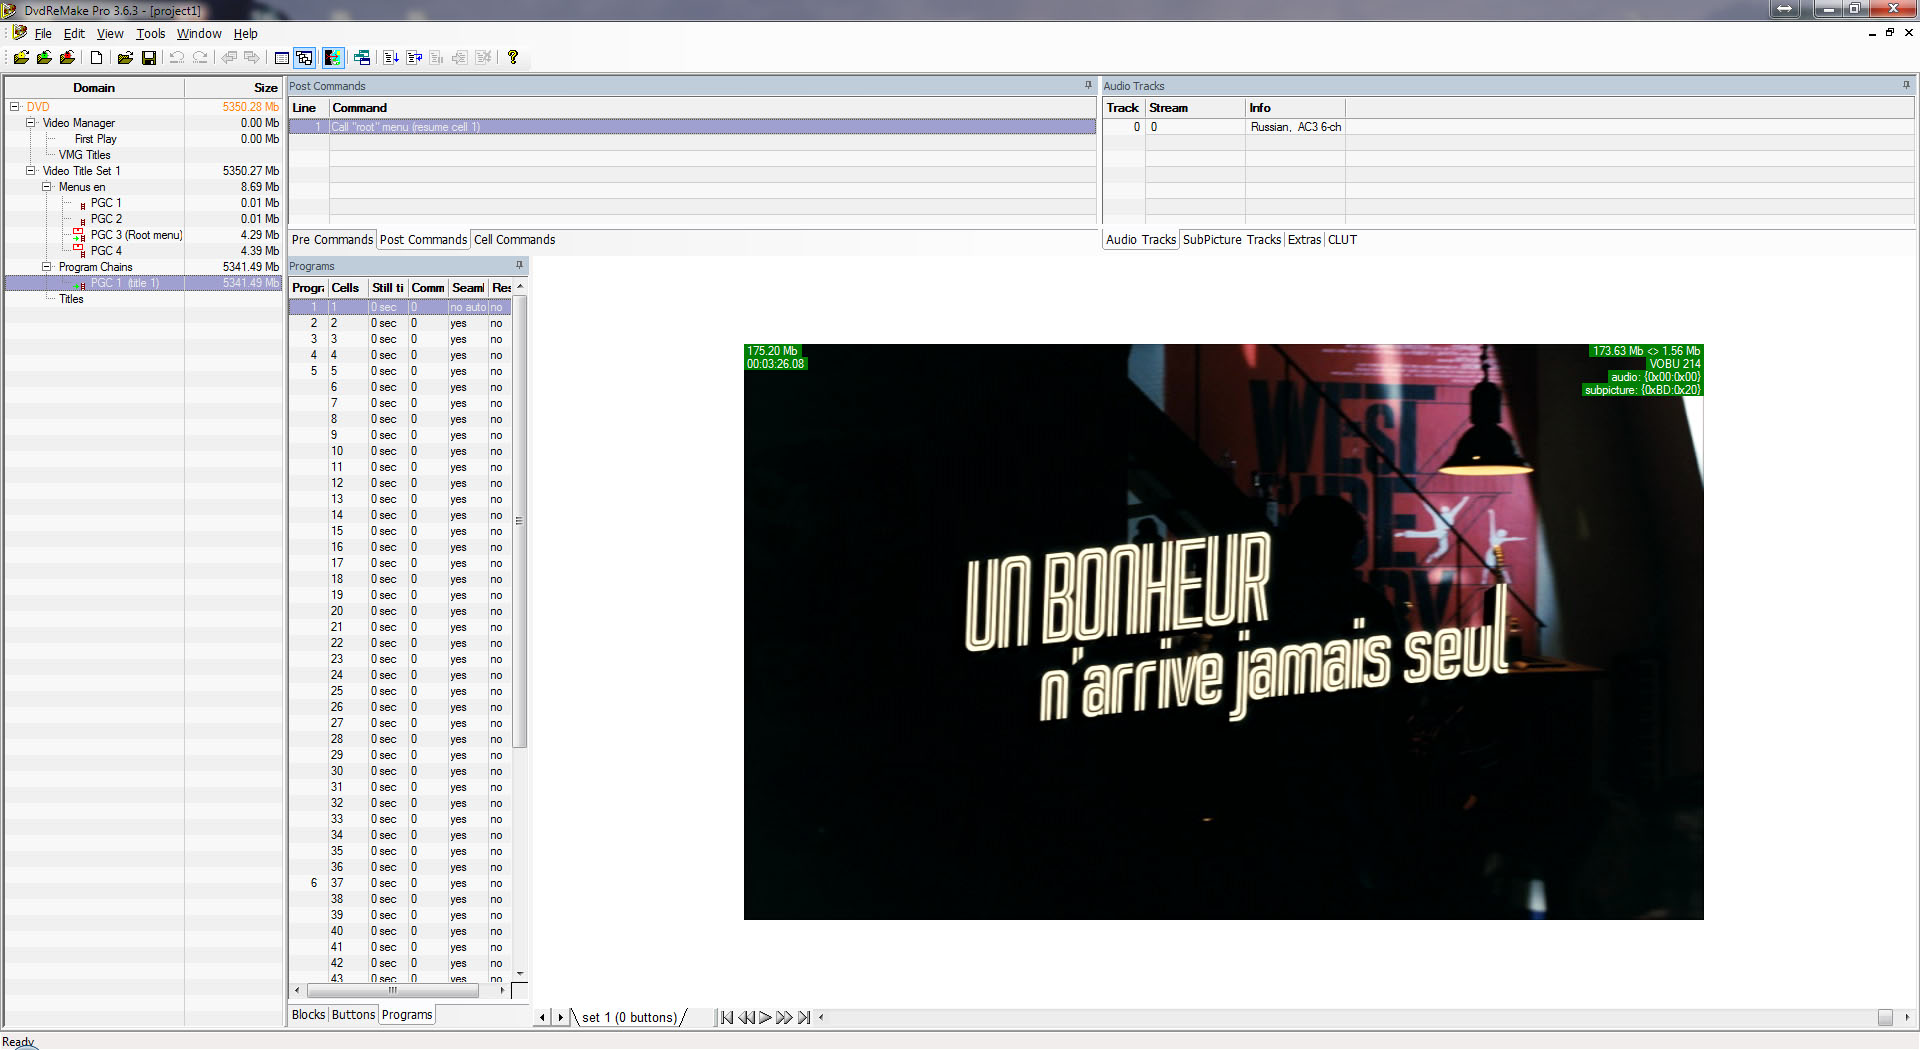Create a new project with blank page icon

(97, 58)
